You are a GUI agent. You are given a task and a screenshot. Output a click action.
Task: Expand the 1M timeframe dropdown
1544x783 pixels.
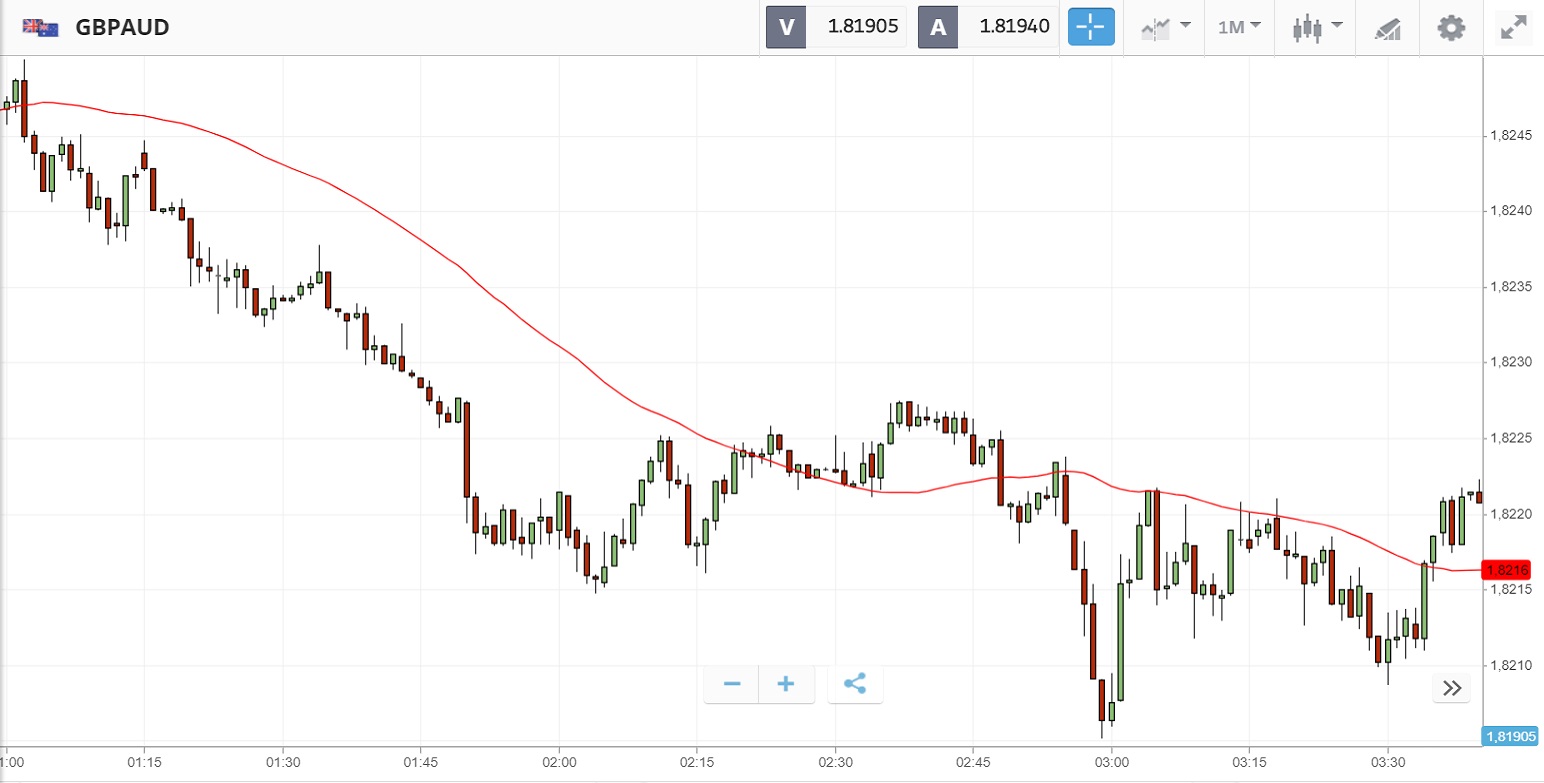coord(1239,27)
